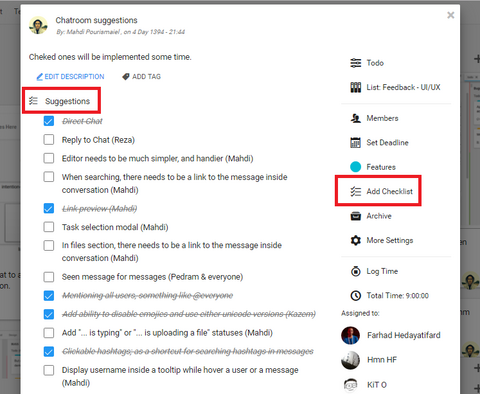
Task: Check the In files section item
Action: 49,245
